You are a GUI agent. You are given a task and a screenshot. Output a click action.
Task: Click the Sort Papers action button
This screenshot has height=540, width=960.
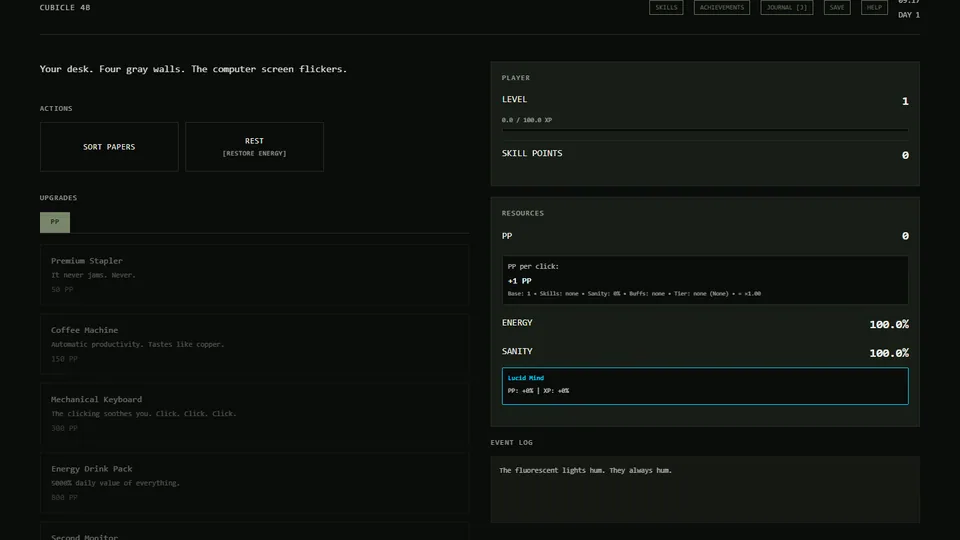(x=109, y=147)
